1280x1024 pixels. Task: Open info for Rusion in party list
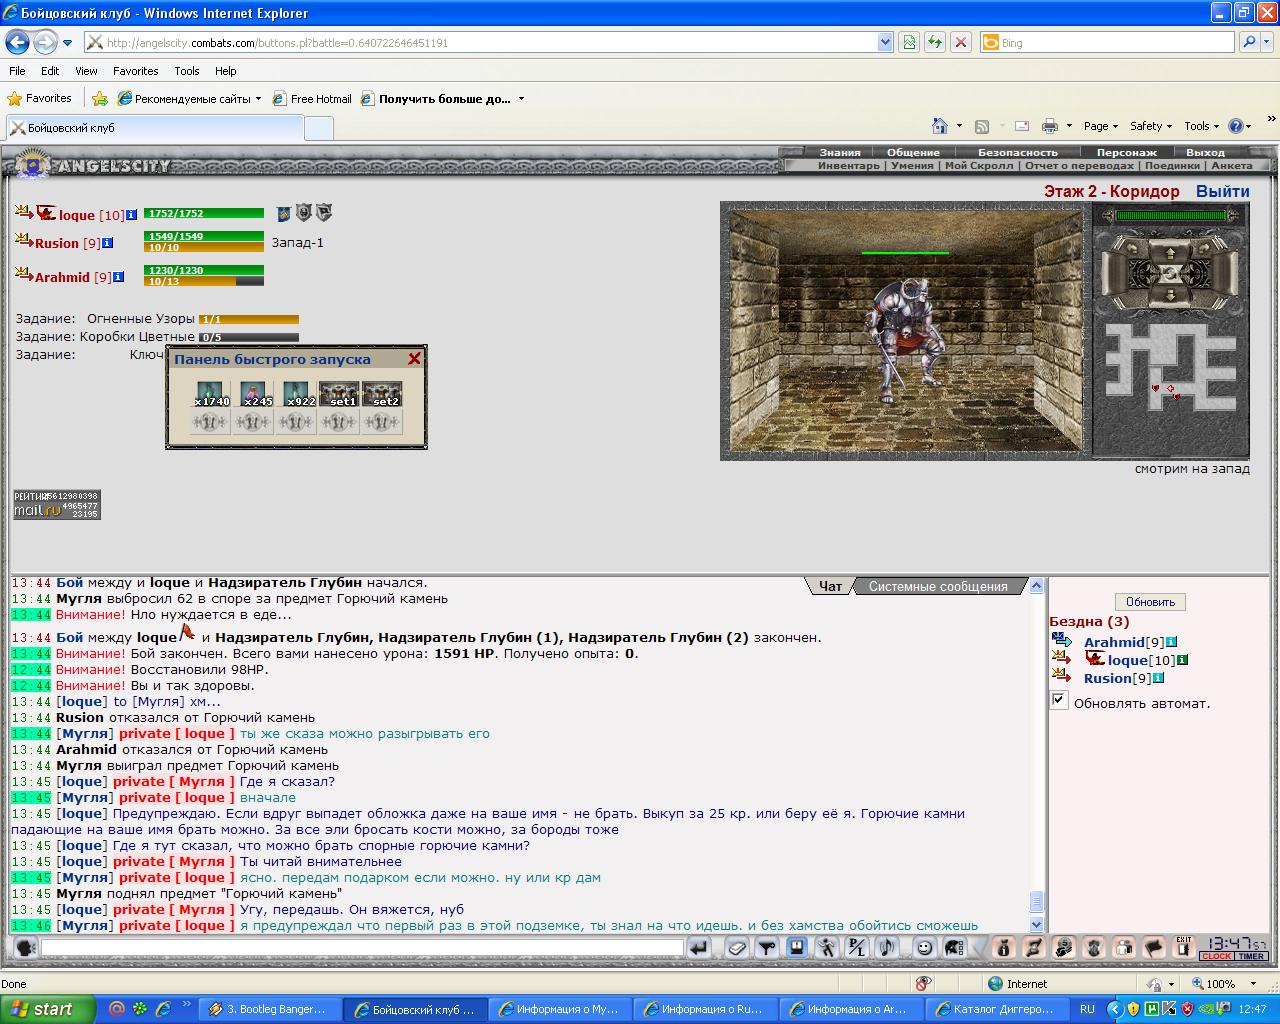108,243
